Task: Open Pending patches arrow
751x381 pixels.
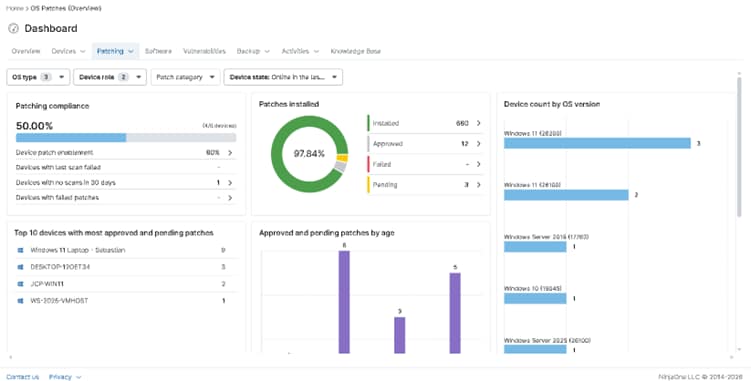Action: coord(478,185)
